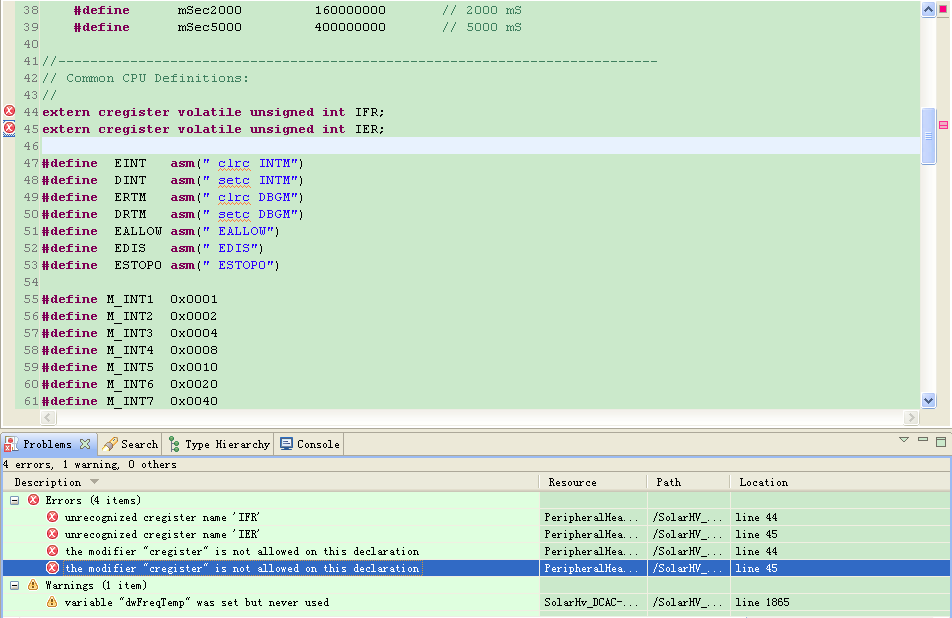This screenshot has height=618, width=952.
Task: Click the error marker on line 44
Action: coord(10,111)
